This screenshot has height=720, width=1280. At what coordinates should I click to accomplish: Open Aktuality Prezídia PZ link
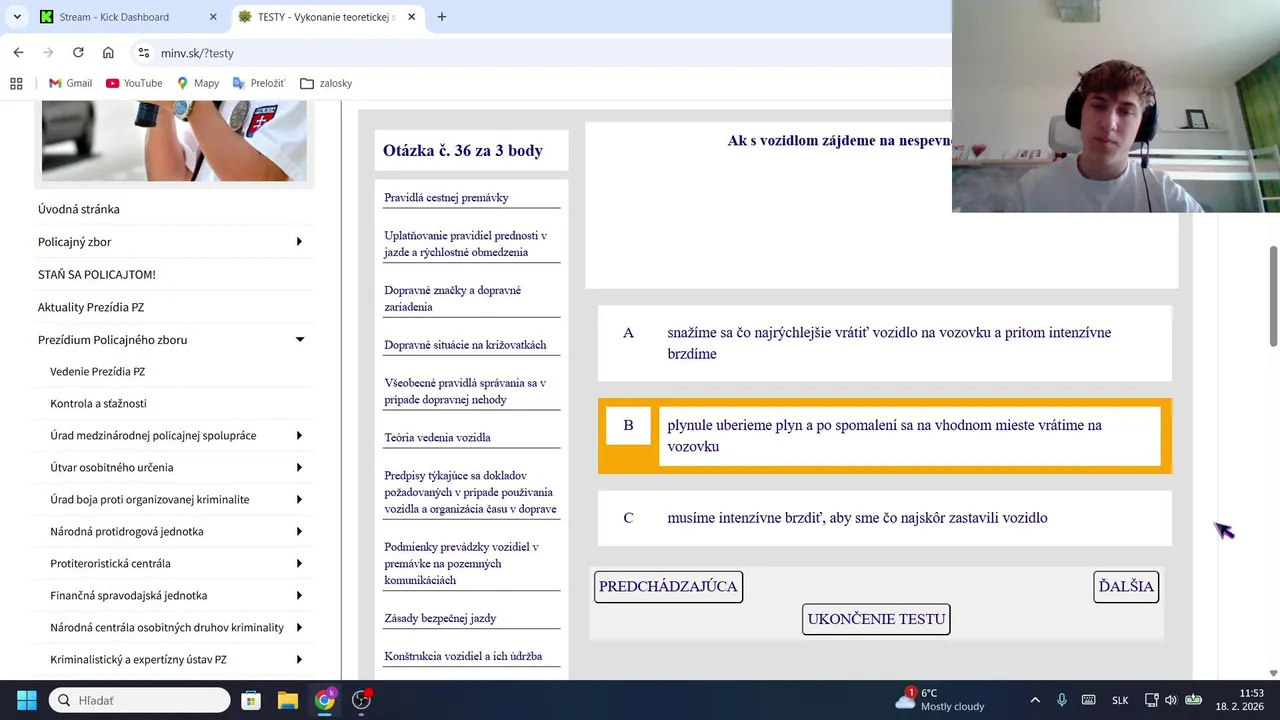click(91, 307)
